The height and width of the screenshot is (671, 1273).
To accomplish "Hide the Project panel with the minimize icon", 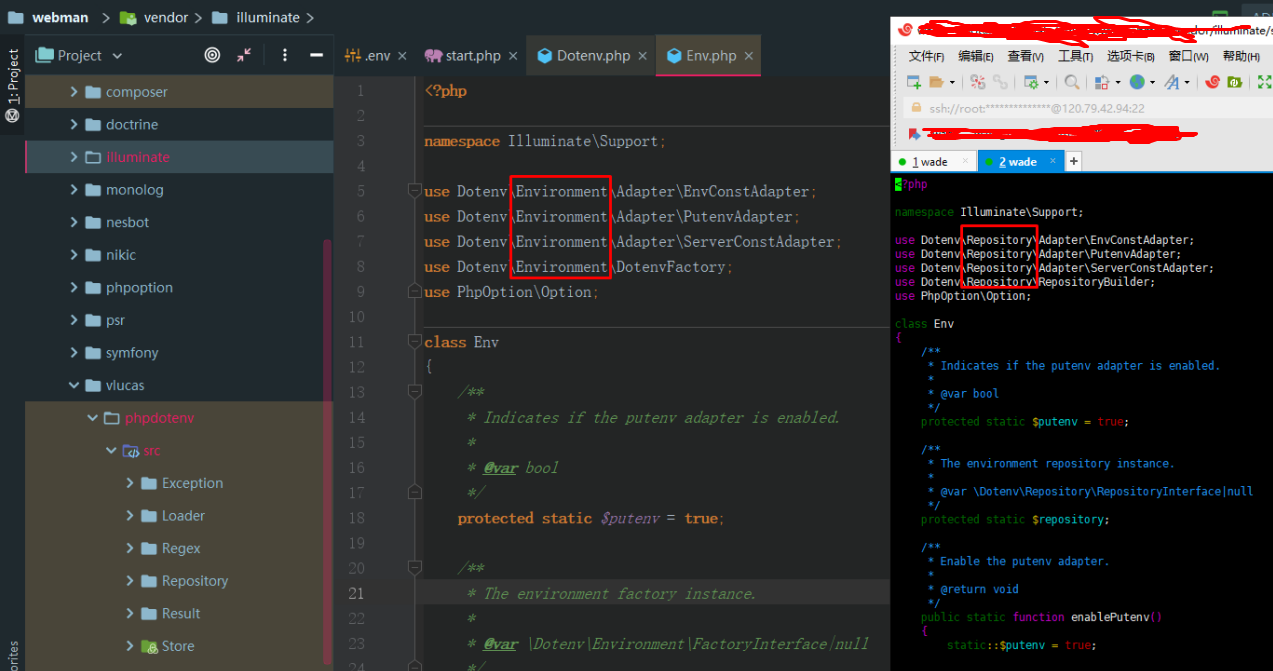I will click(316, 56).
